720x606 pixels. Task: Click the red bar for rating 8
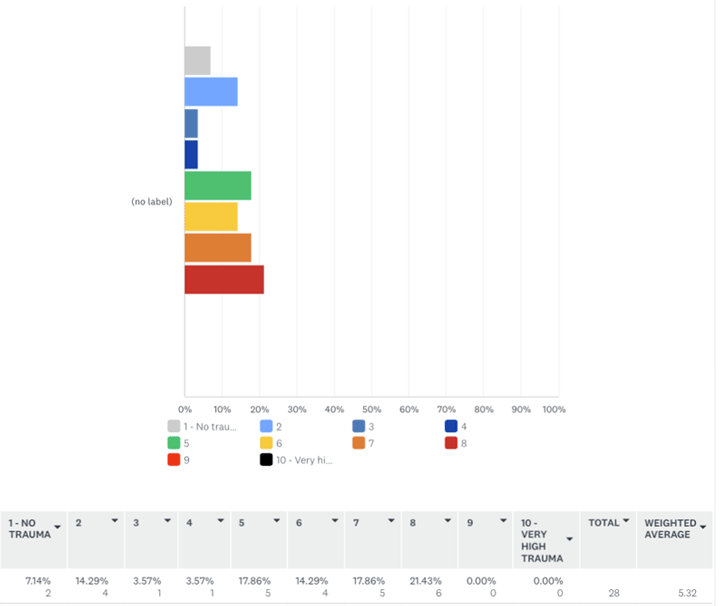pyautogui.click(x=224, y=280)
